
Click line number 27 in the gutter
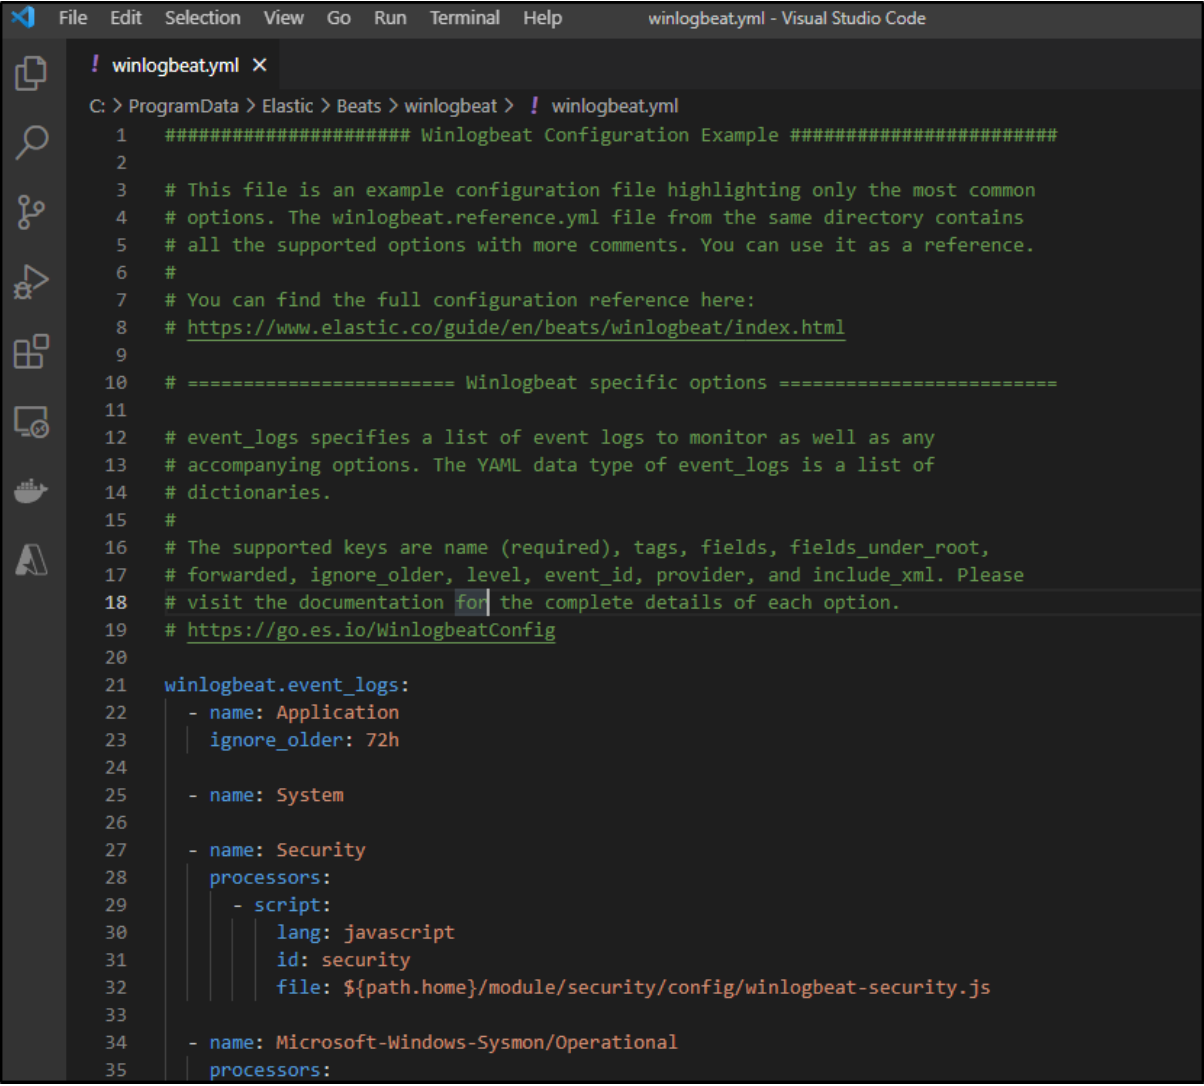[116, 850]
